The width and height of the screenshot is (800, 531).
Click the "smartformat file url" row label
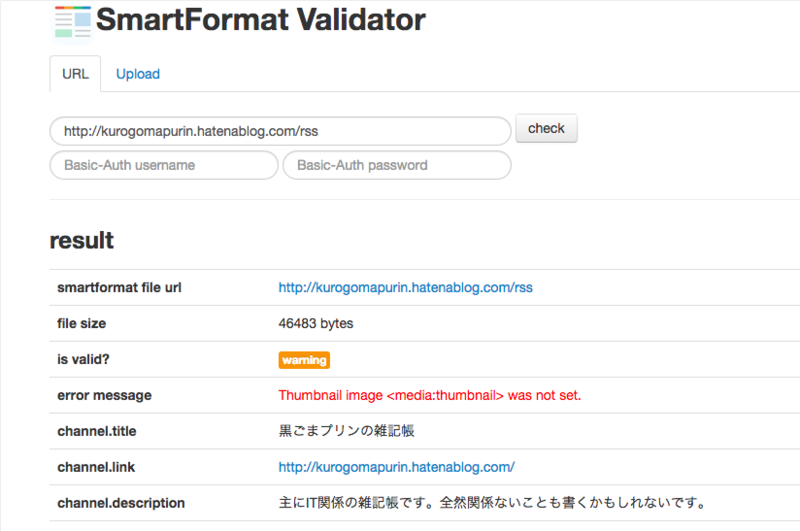point(119,288)
